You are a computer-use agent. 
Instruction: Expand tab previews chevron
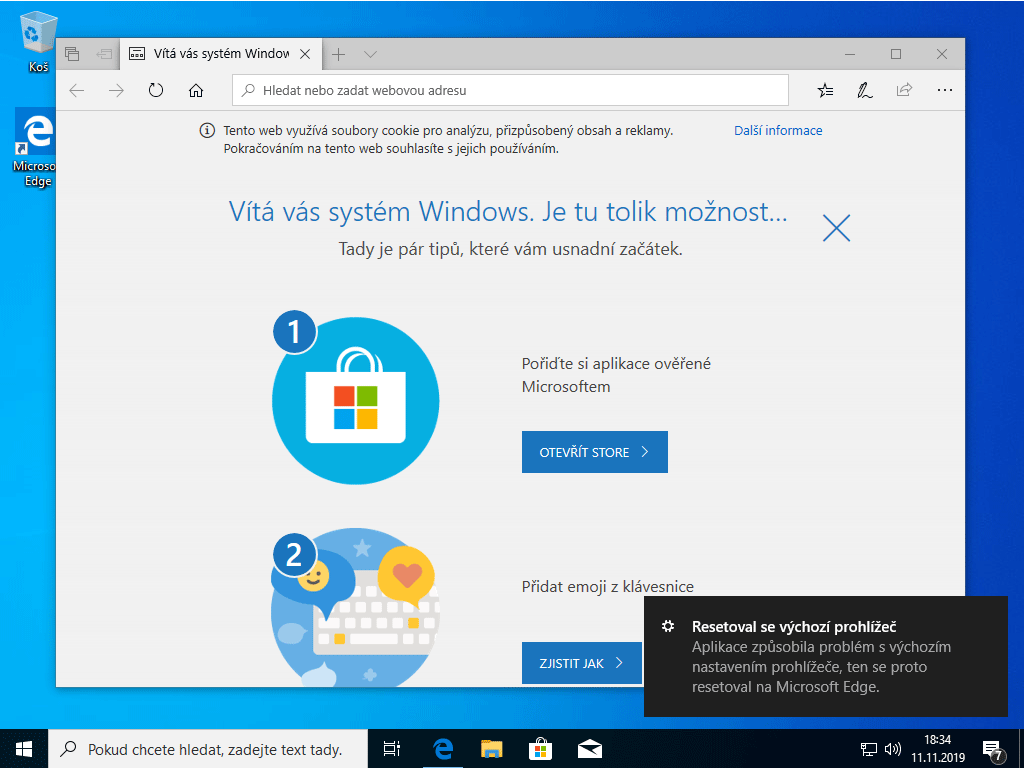pyautogui.click(x=370, y=54)
